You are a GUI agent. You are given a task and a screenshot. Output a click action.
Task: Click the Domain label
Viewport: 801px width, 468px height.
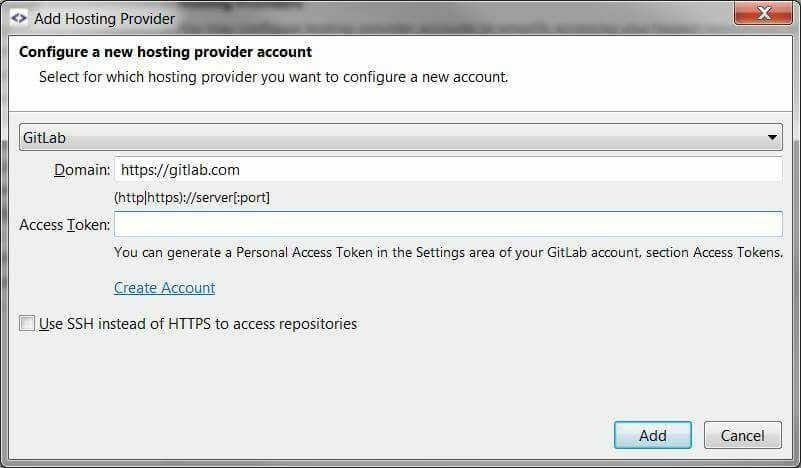click(x=82, y=170)
